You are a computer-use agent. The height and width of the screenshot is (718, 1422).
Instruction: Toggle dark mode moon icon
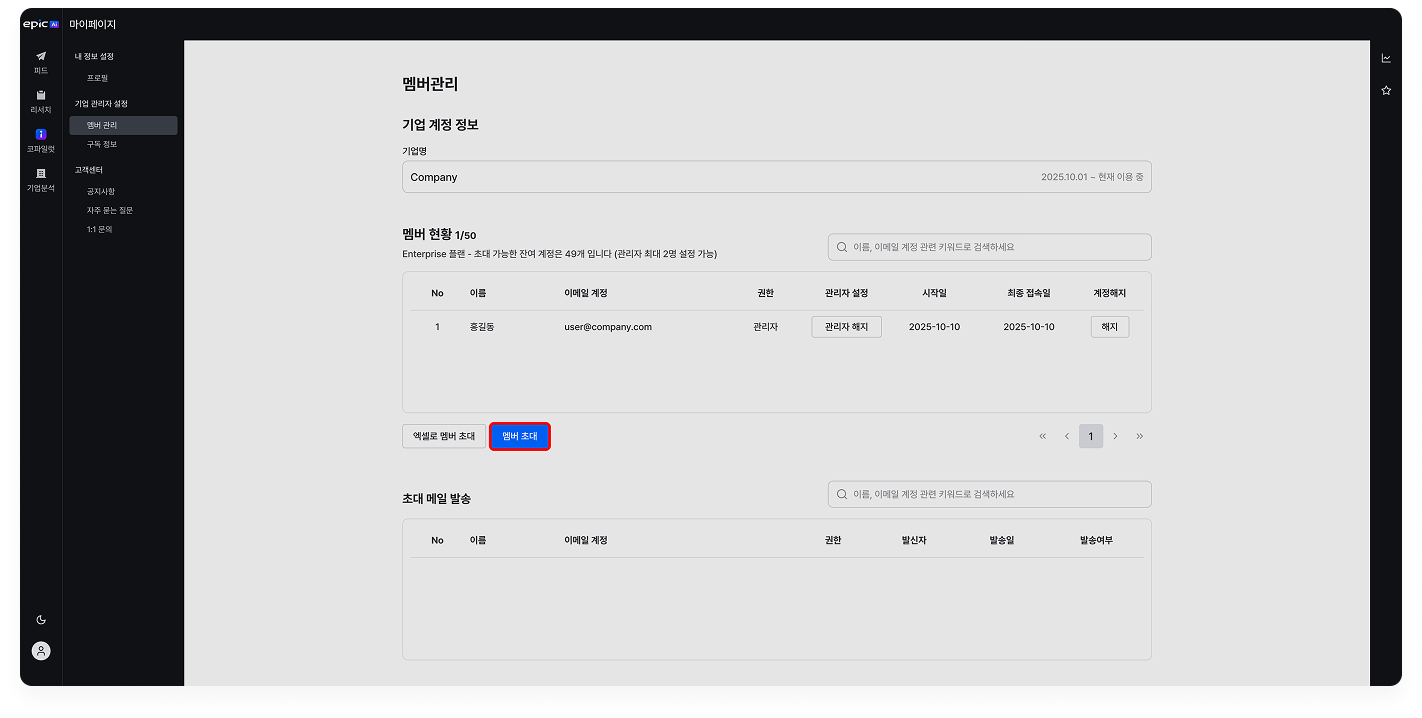click(41, 620)
